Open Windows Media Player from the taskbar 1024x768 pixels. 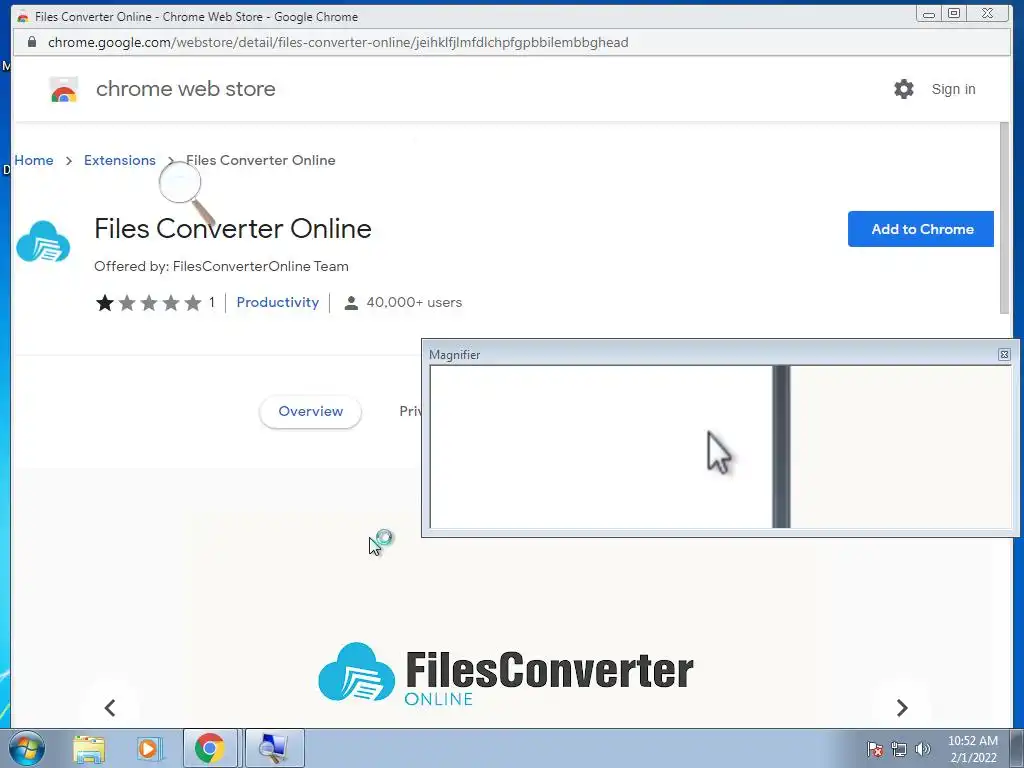(x=148, y=748)
